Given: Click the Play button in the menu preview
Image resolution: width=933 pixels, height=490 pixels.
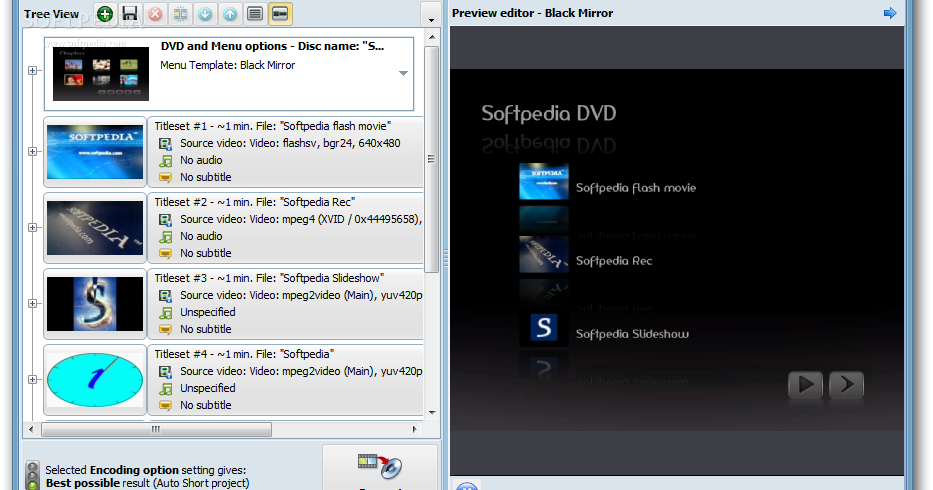Looking at the screenshot, I should 806,385.
